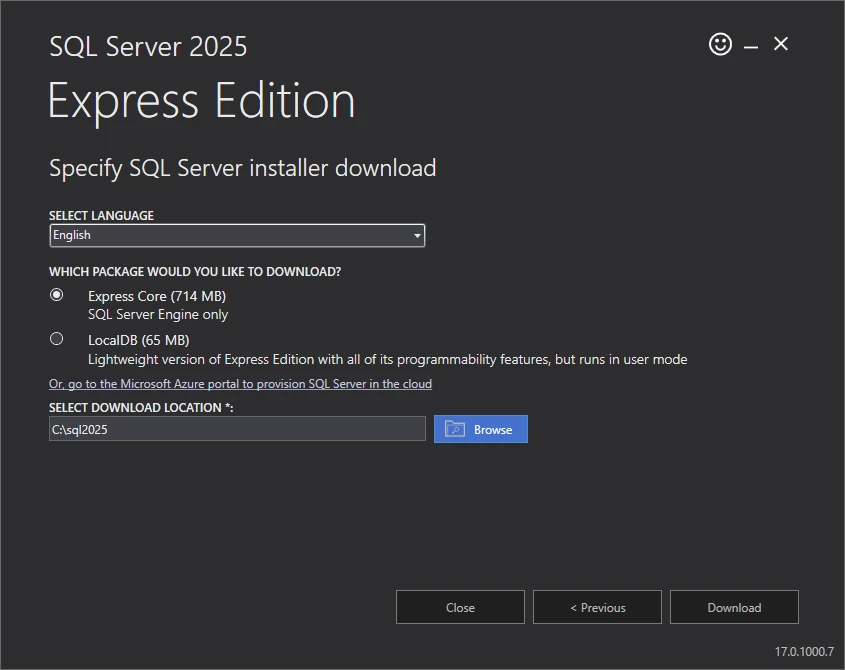The height and width of the screenshot is (670, 845).
Task: Click Browse to choose download folder
Action: coord(481,429)
